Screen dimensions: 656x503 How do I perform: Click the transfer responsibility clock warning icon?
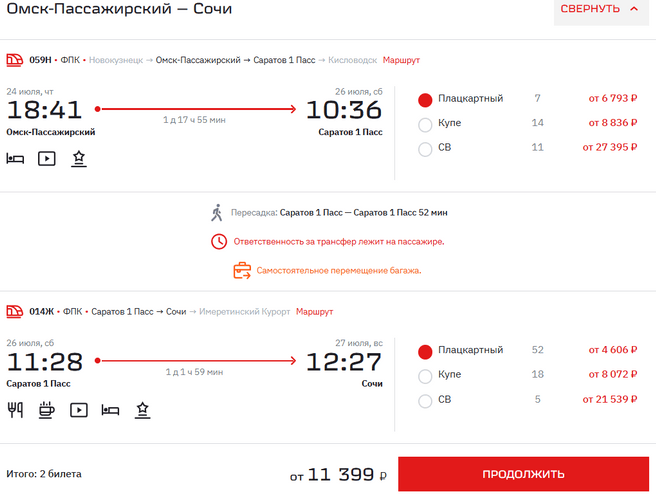tap(218, 241)
